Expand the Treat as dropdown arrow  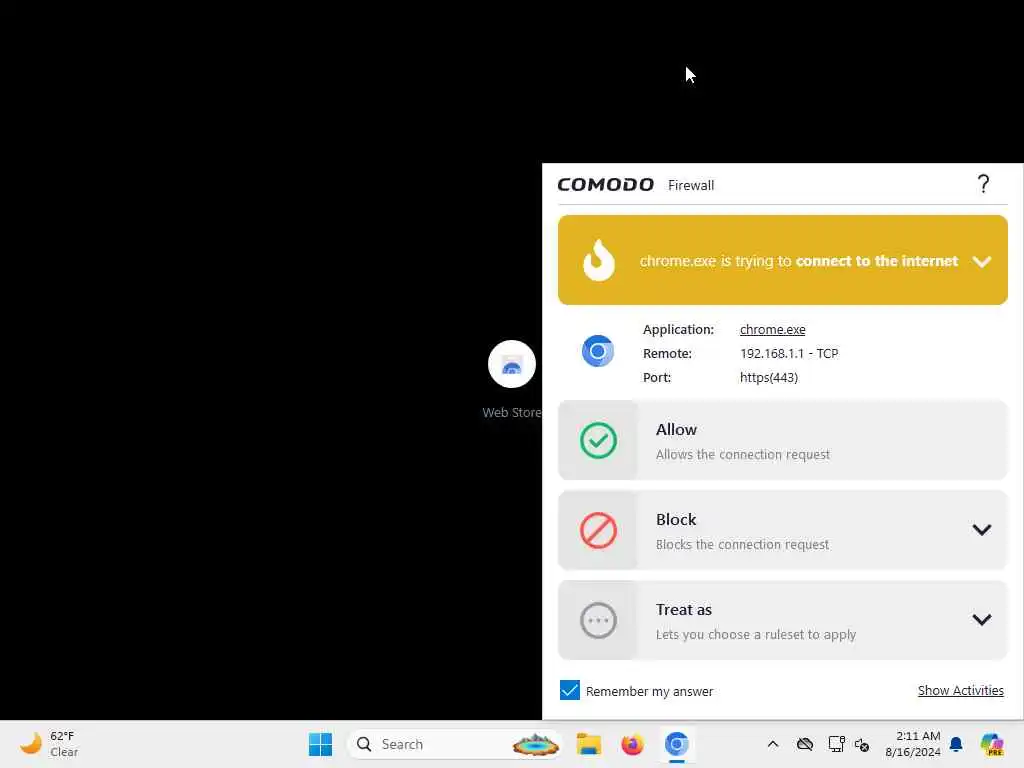pyautogui.click(x=982, y=620)
